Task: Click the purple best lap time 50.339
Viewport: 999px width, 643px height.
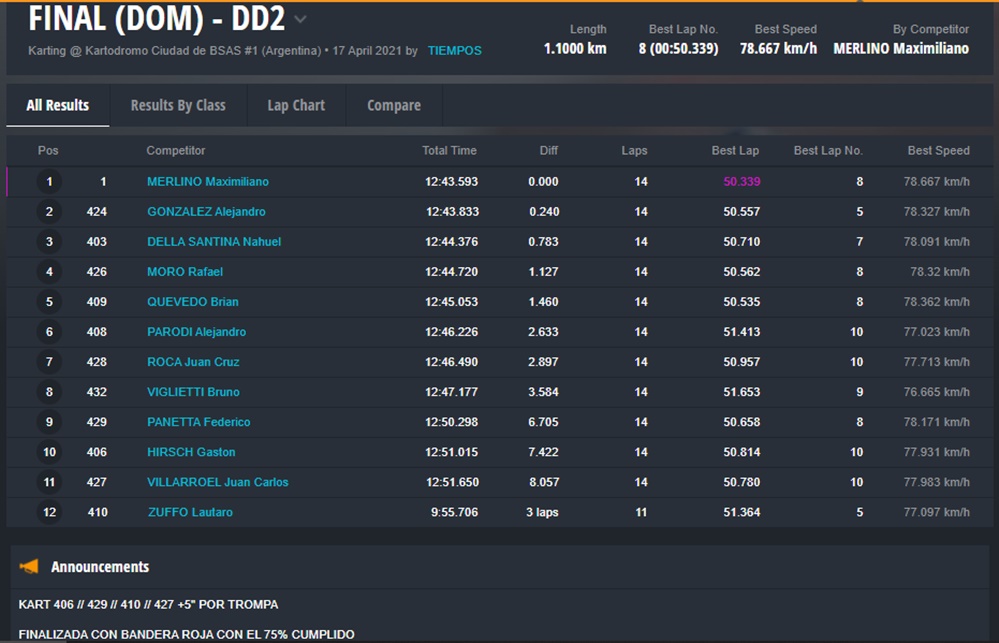Action: (x=741, y=182)
